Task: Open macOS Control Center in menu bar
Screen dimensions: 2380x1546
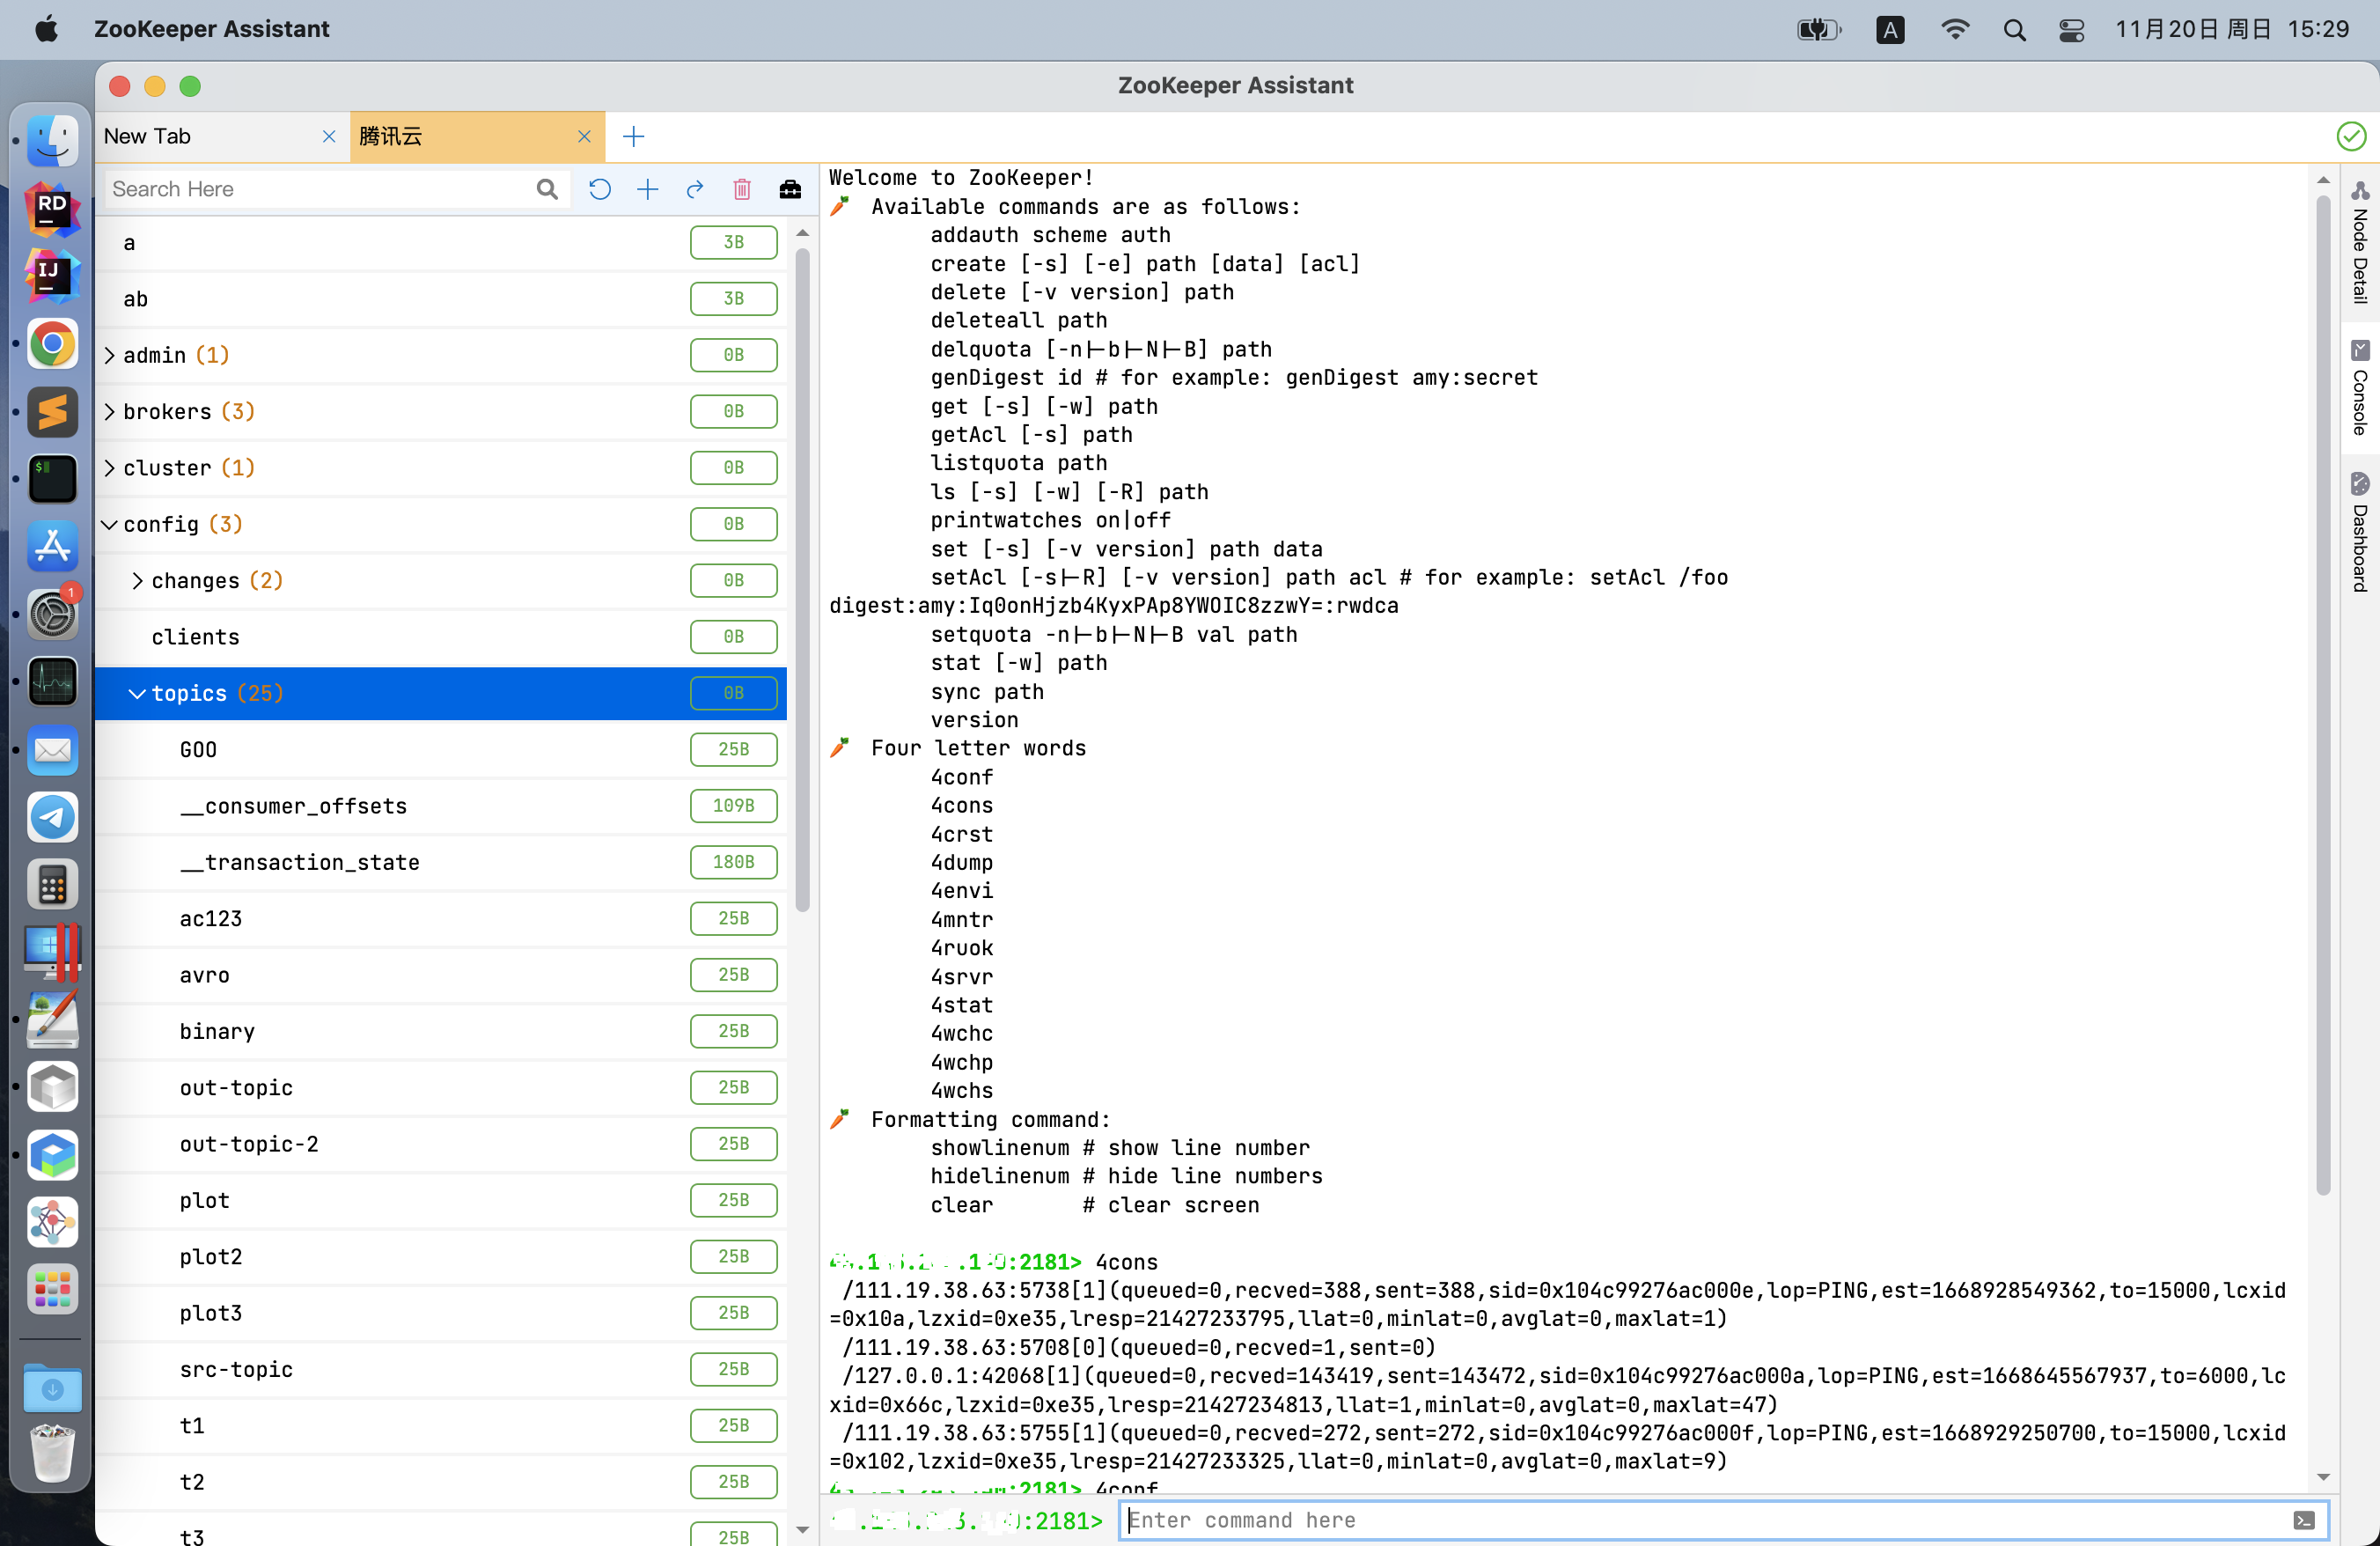Action: pyautogui.click(x=2071, y=29)
